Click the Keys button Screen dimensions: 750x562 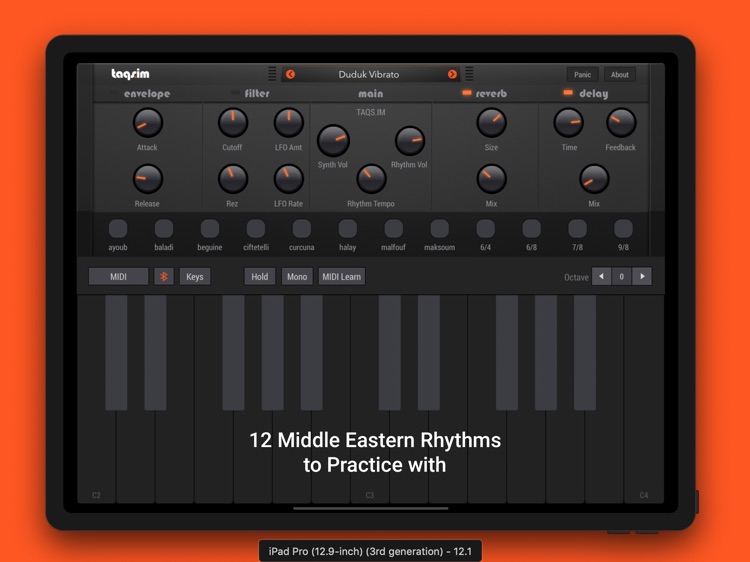tap(195, 276)
